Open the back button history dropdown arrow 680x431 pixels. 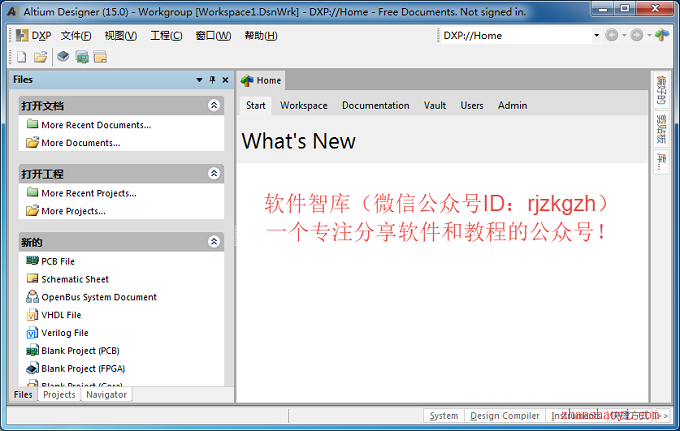coord(624,35)
